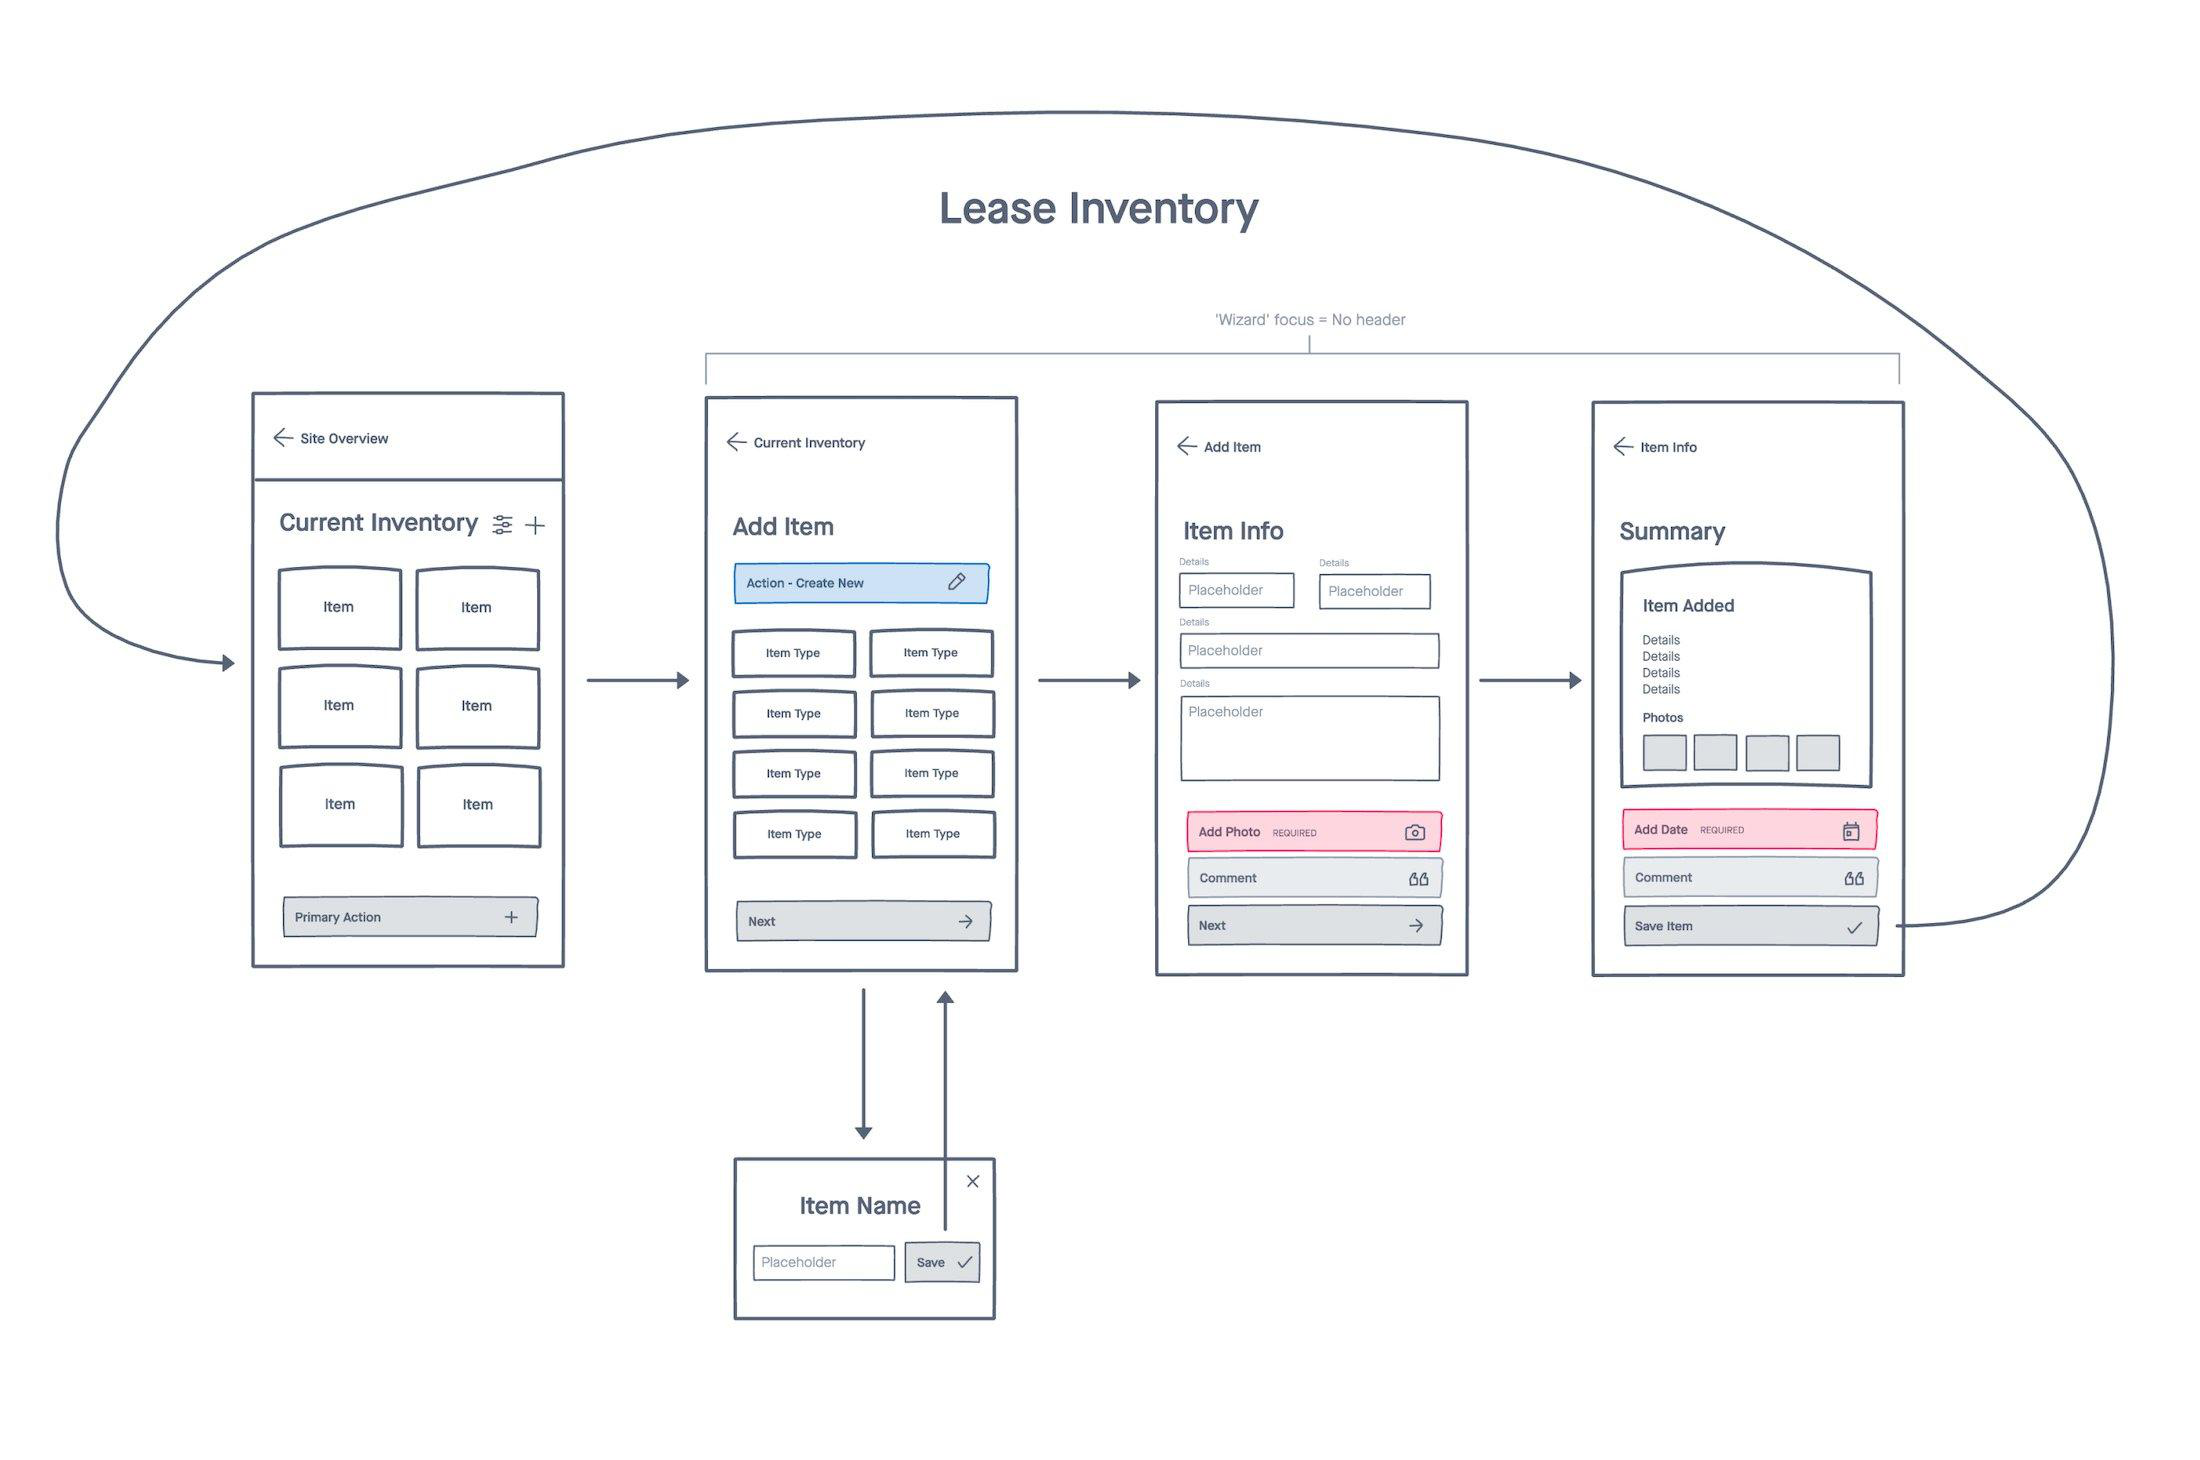The image size is (2200, 1460).
Task: Click the arrow icon in Item Info's Next button
Action: (x=1416, y=926)
